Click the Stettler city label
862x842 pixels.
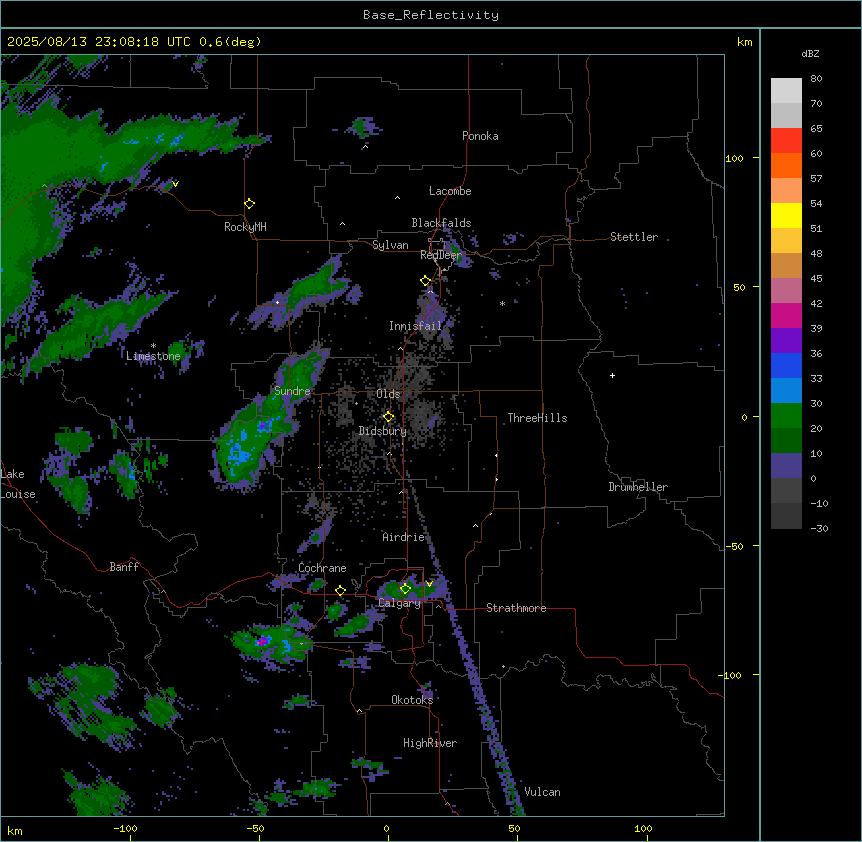(634, 237)
